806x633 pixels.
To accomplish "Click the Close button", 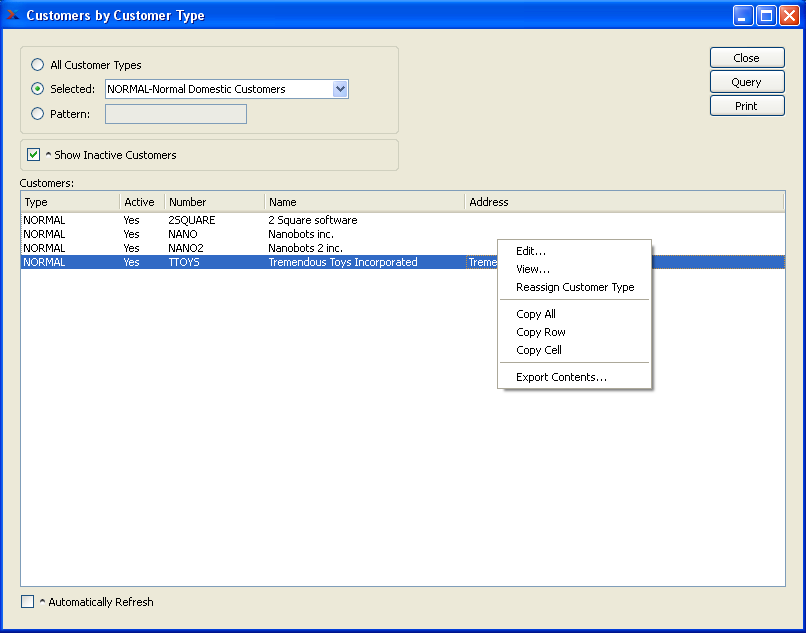I will [x=747, y=58].
